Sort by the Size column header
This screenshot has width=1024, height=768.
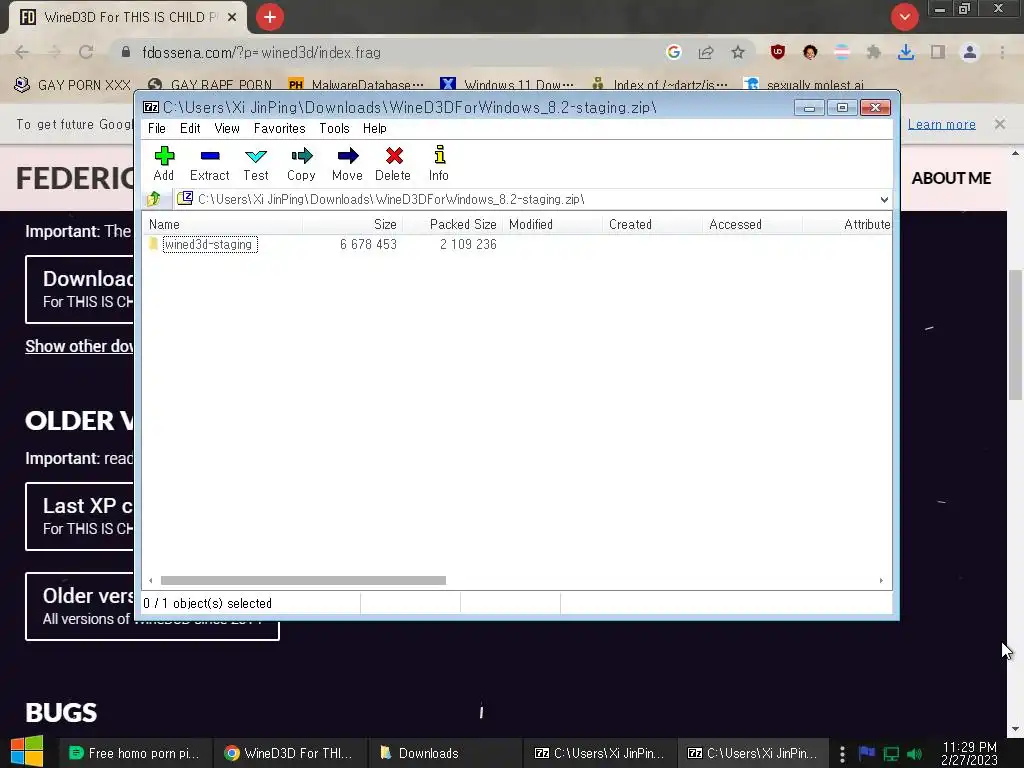[x=352, y=225]
